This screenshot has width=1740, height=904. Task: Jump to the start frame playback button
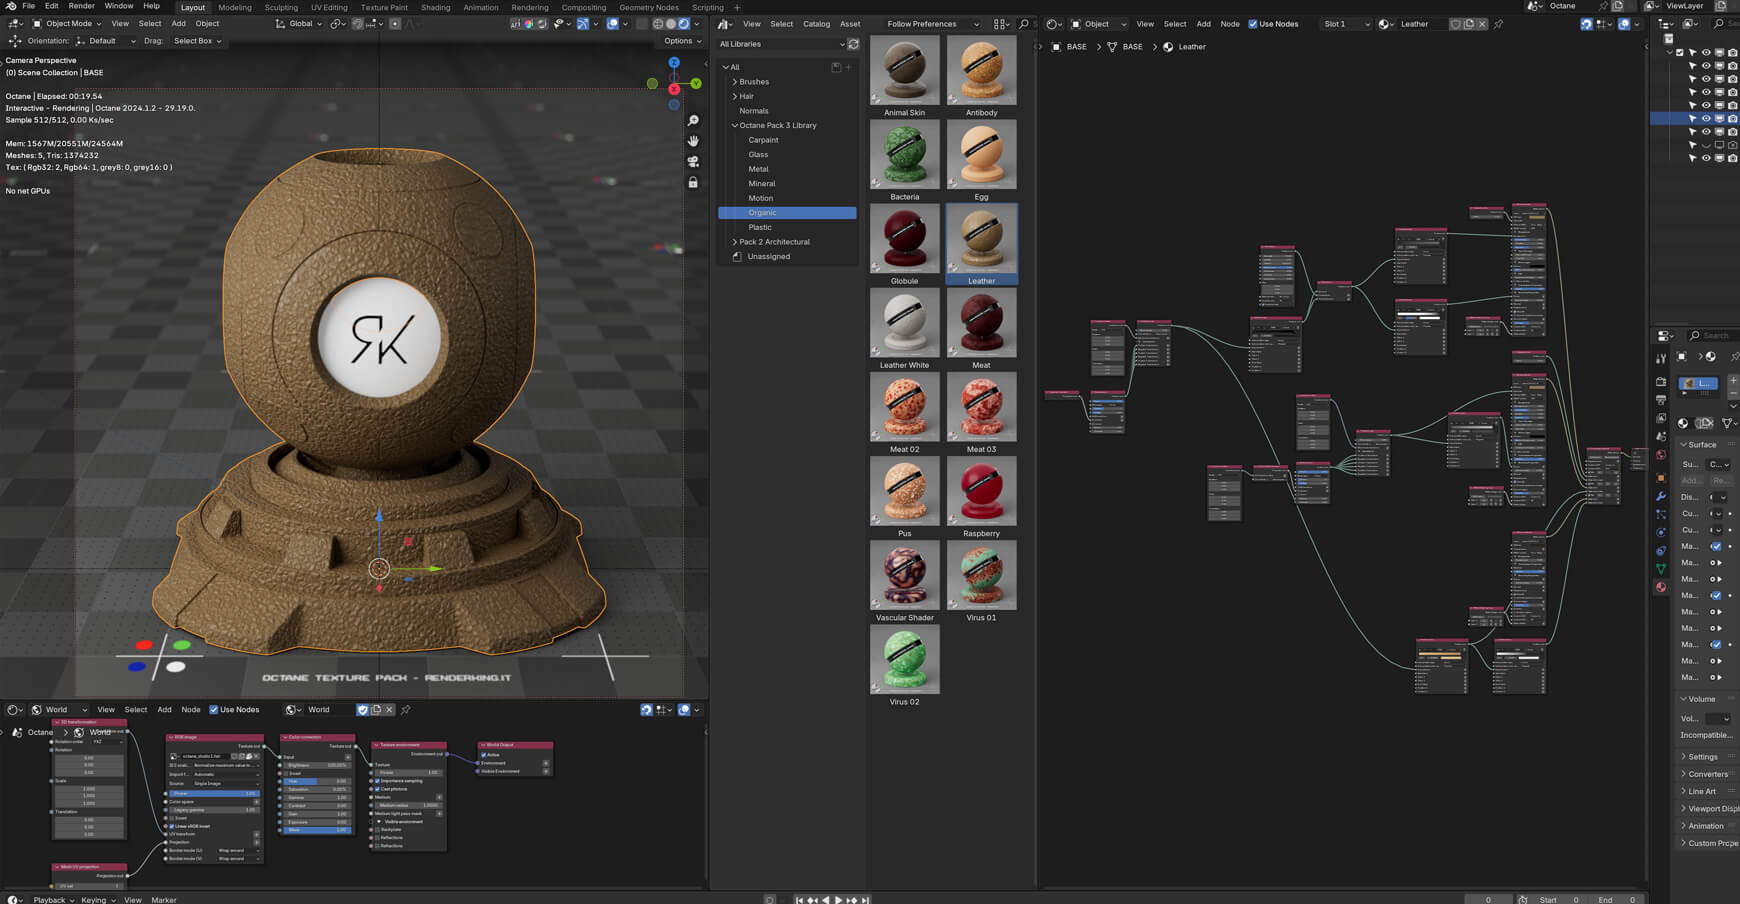(799, 900)
